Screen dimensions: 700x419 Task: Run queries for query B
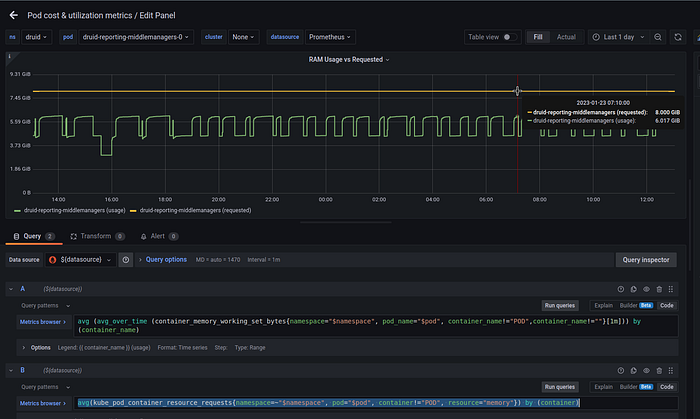click(x=560, y=387)
